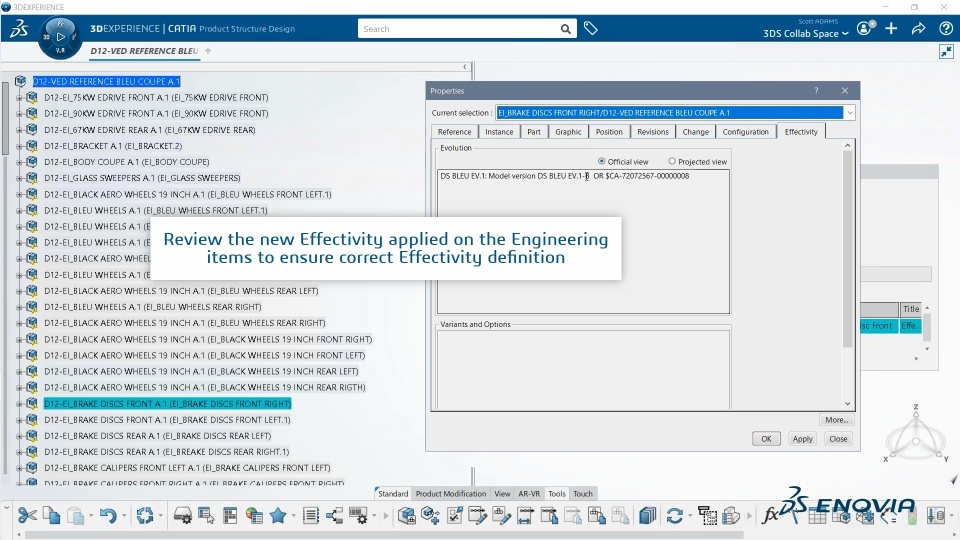Open the Touch toolbar tab

coord(583,493)
